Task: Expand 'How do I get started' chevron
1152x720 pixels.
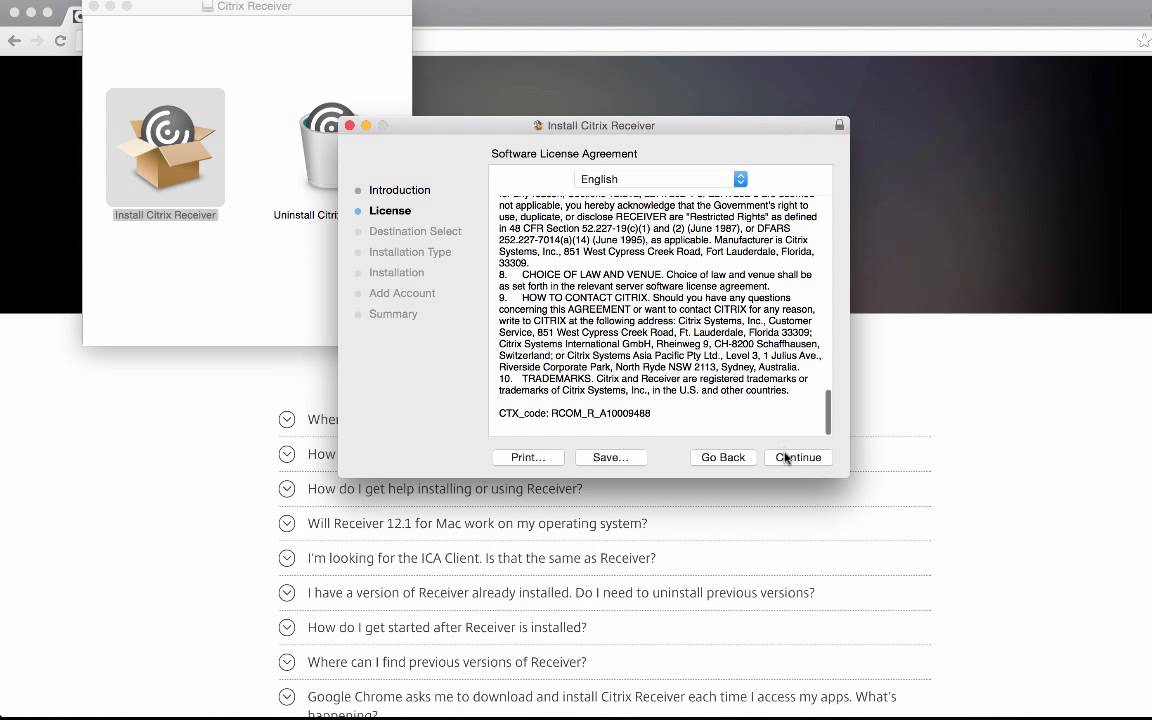Action: click(287, 627)
